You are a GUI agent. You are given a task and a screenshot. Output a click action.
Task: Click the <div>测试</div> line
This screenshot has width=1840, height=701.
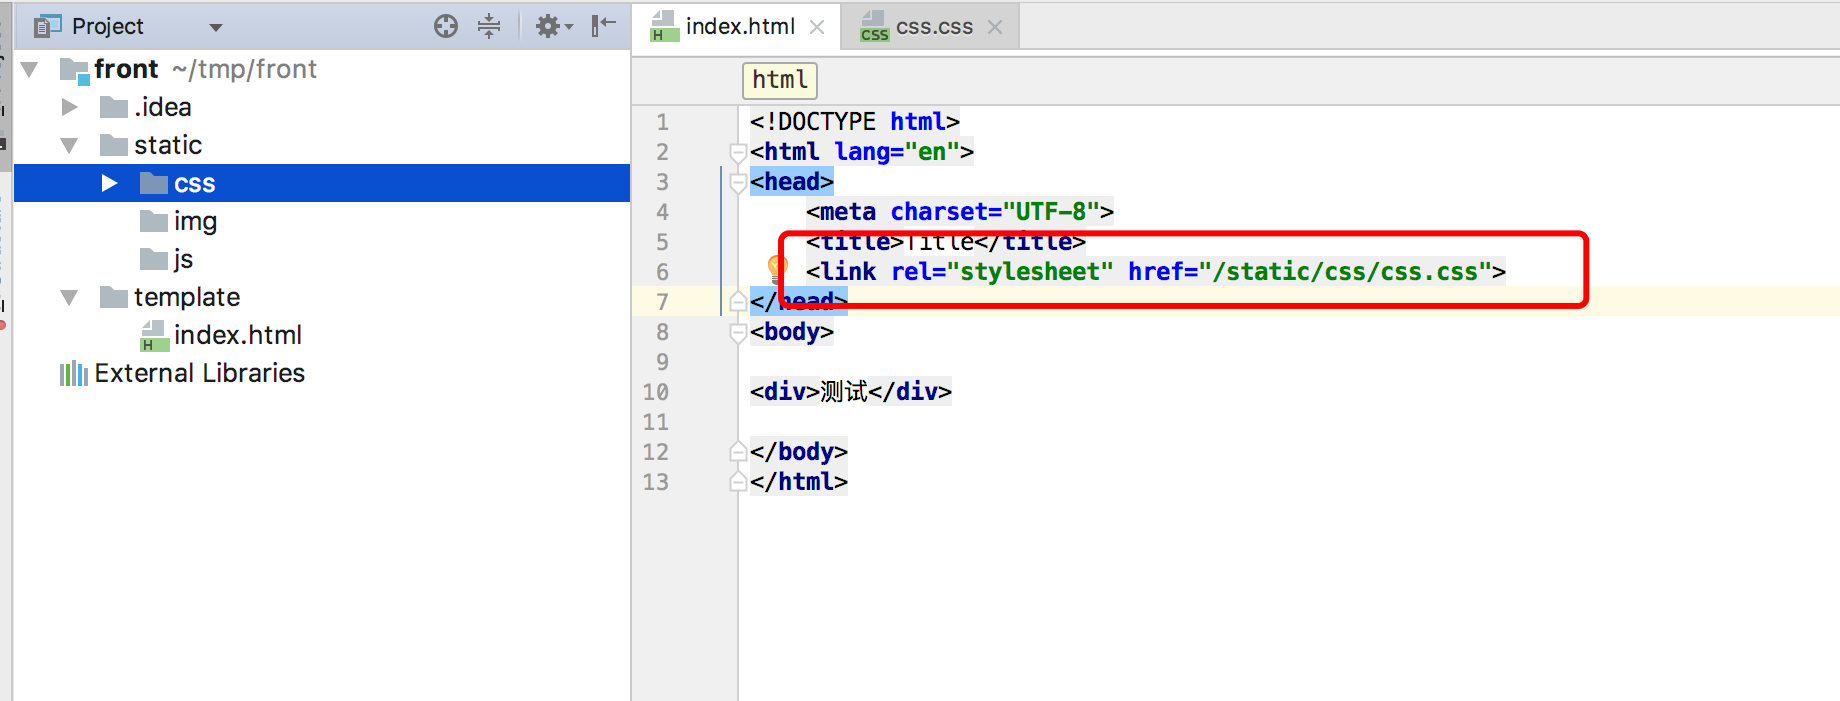point(851,392)
